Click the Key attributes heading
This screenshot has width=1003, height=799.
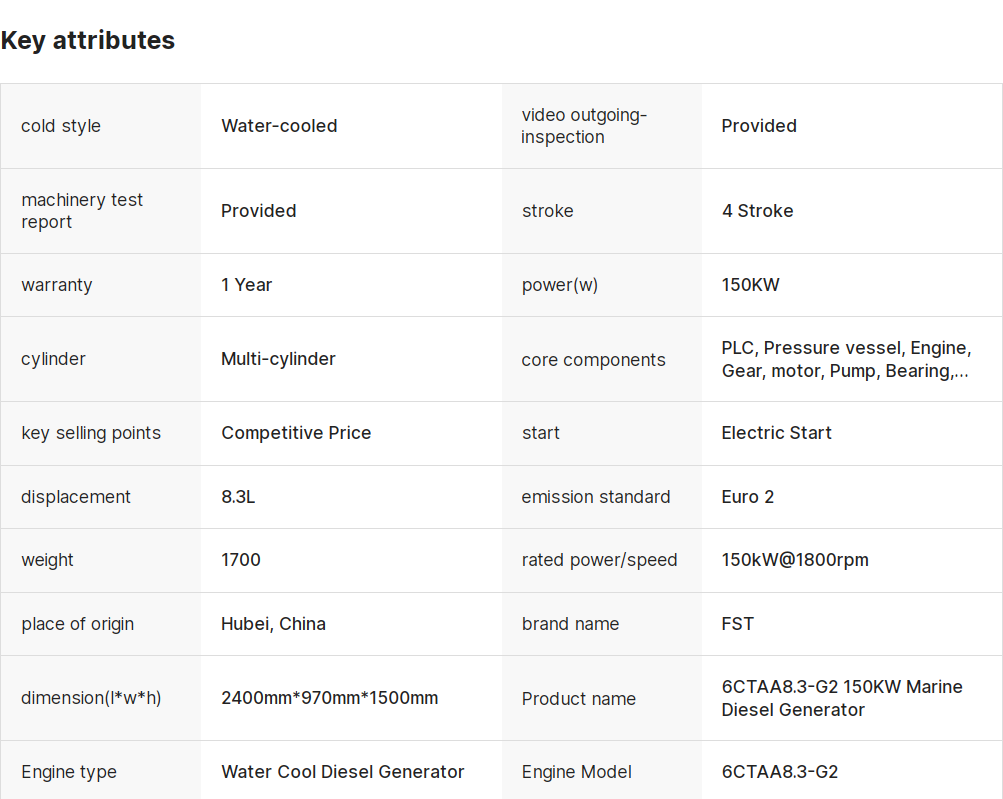point(88,40)
